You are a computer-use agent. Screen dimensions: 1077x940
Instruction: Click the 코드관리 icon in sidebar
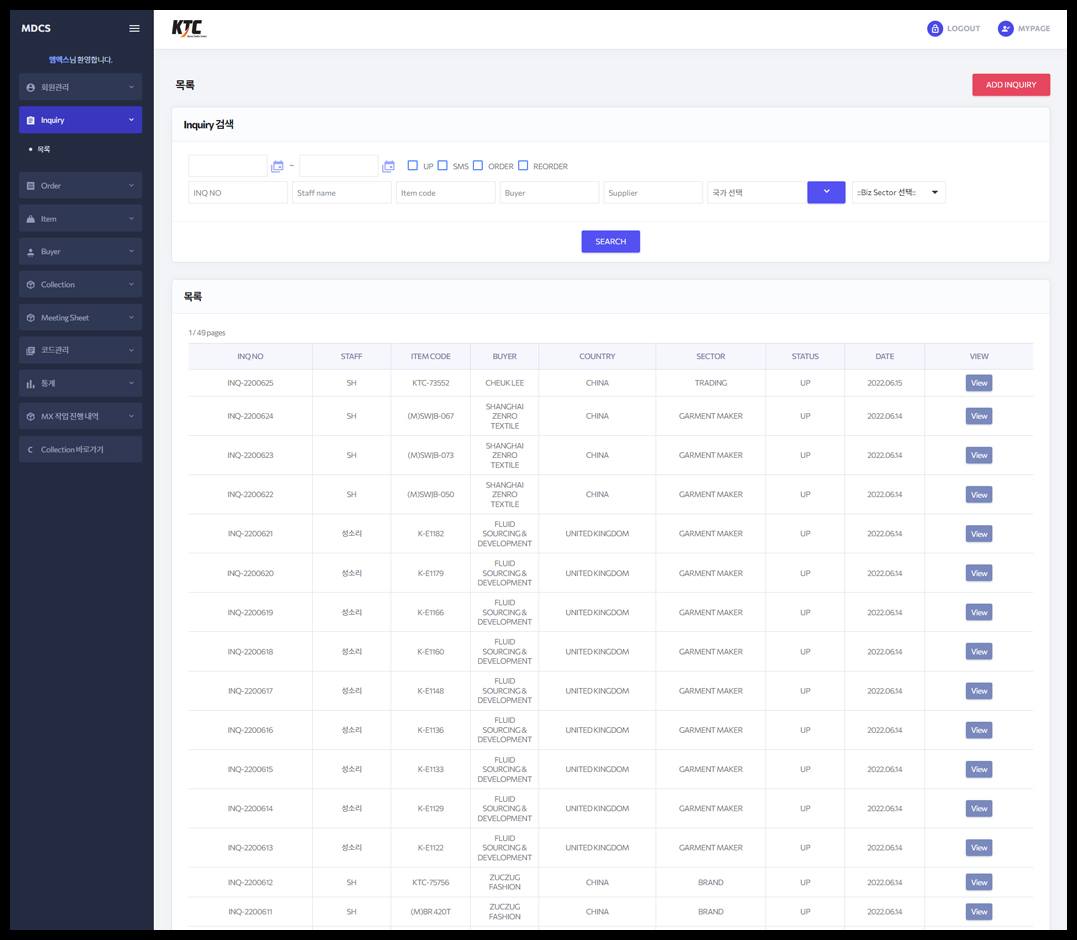pos(30,350)
